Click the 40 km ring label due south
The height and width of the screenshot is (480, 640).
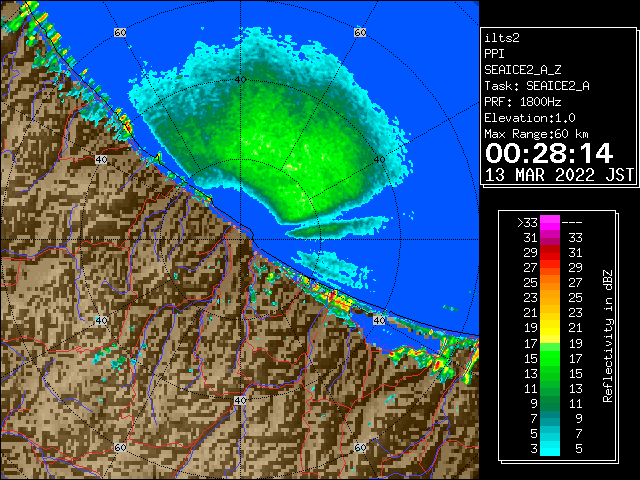240,400
